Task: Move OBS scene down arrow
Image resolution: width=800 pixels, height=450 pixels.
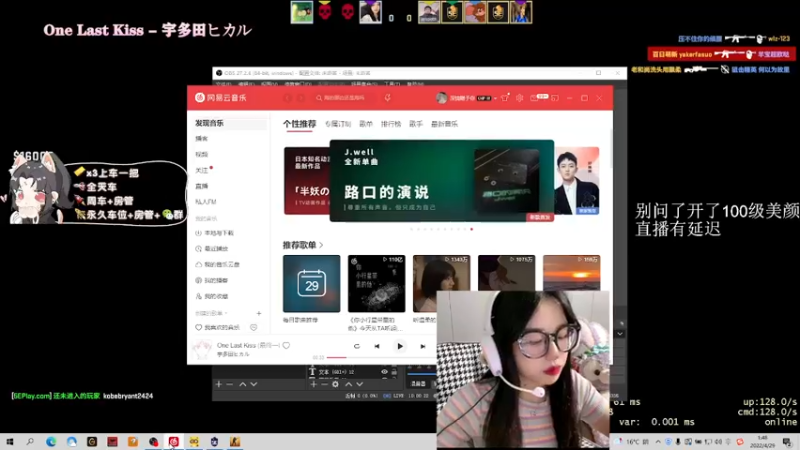Action: click(x=254, y=384)
